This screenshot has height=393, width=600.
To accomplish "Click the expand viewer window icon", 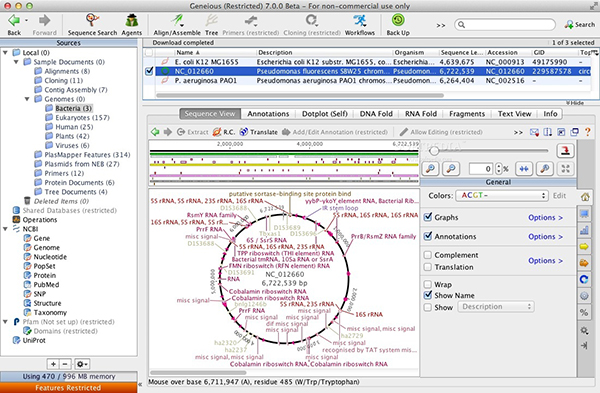I will pos(574,132).
